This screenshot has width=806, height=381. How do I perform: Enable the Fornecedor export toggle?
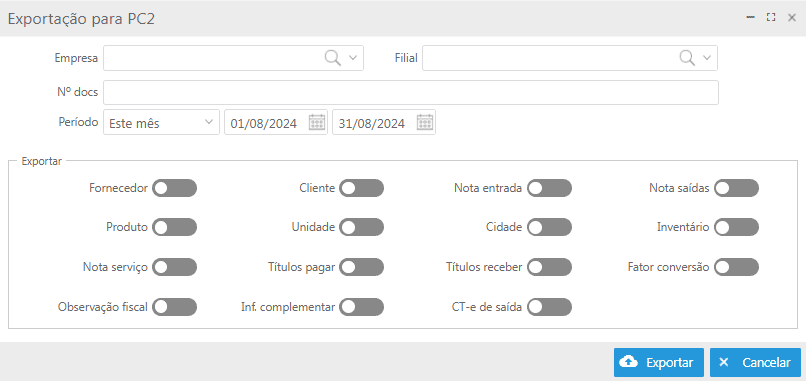coord(174,188)
